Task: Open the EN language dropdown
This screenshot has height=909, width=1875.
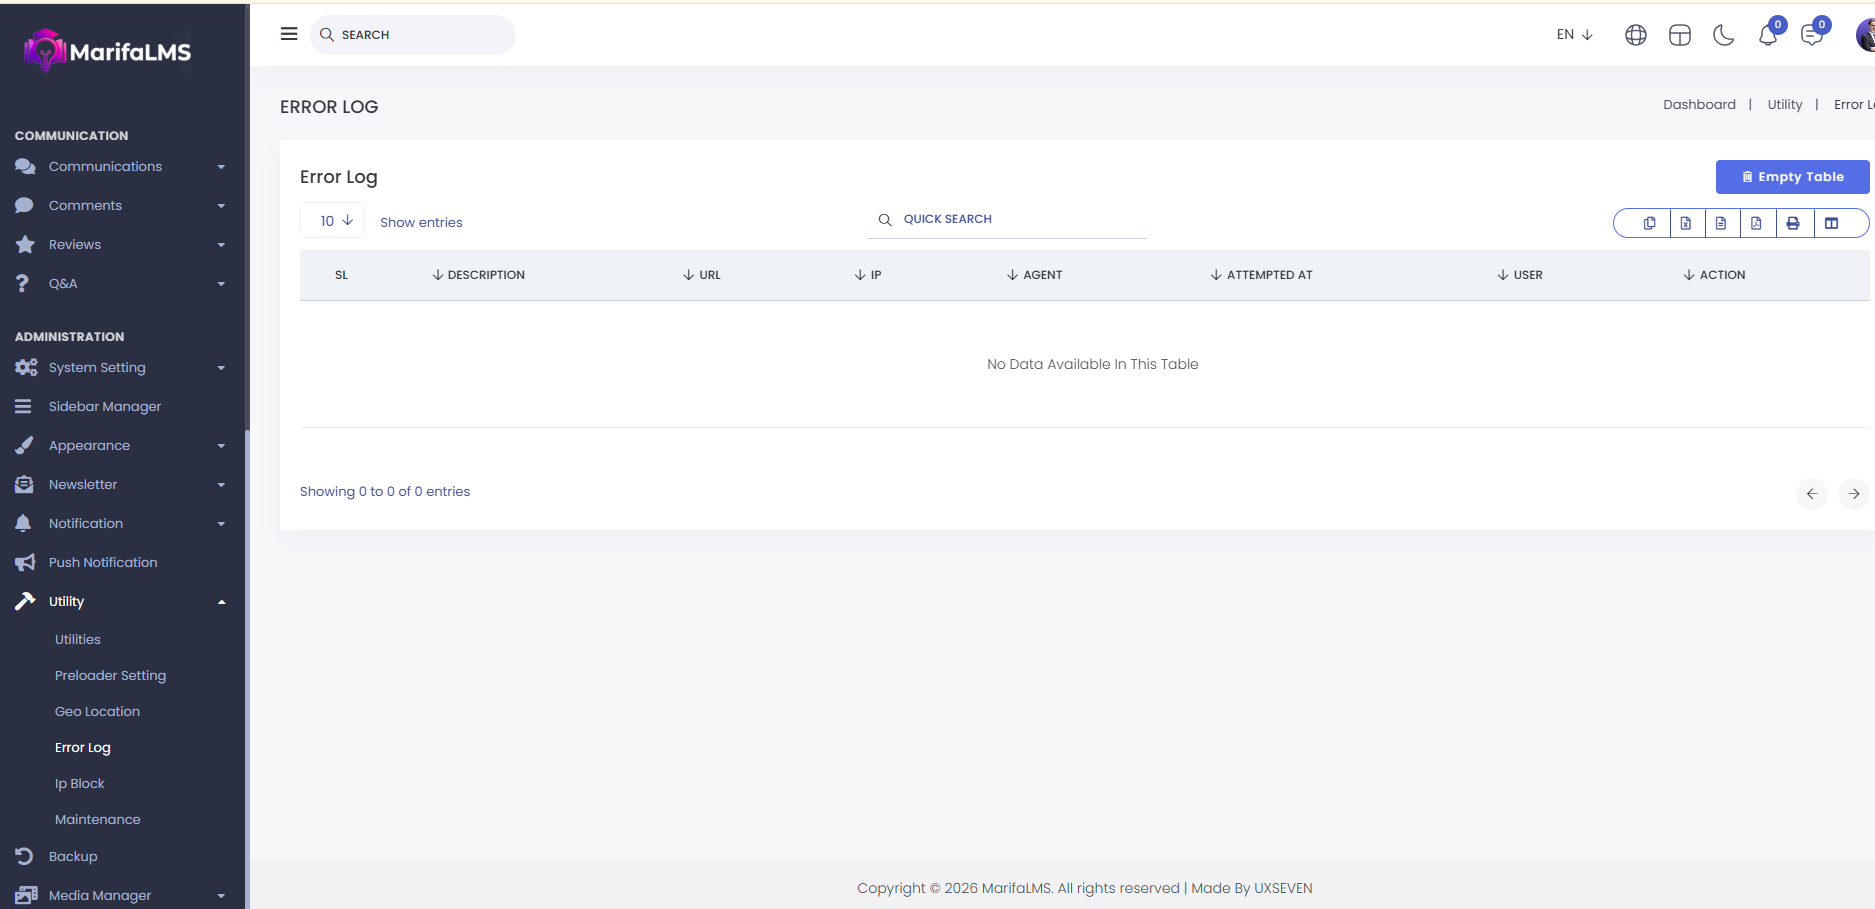Action: pos(1574,34)
